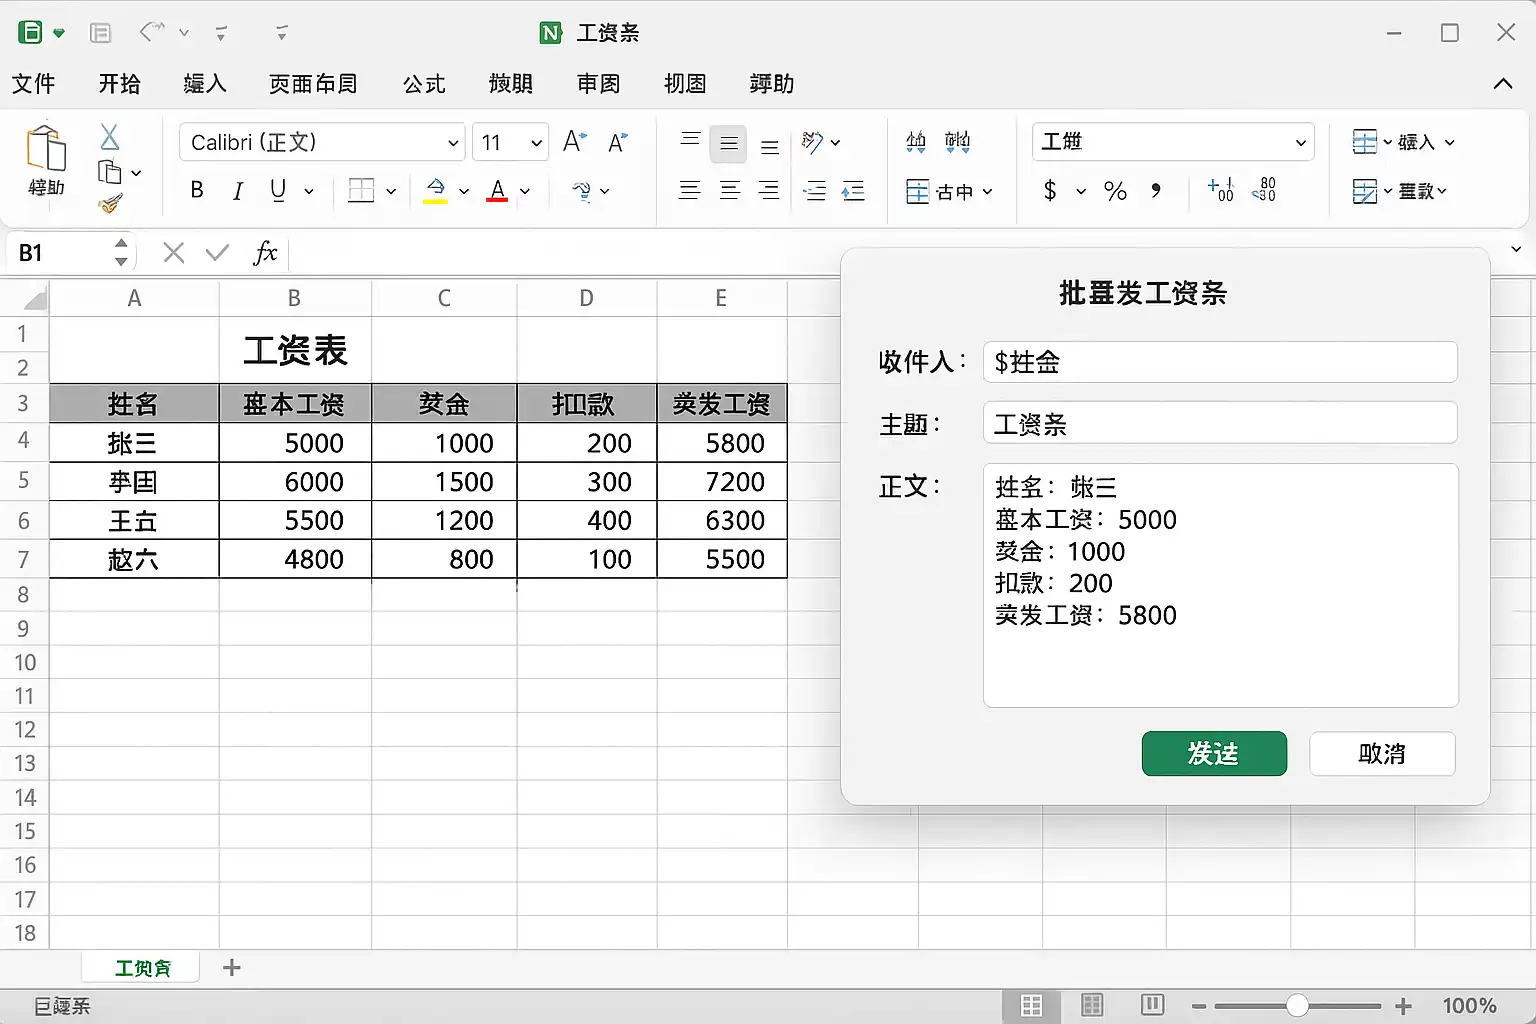Click the zoom slider handle
Viewport: 1536px width, 1024px height.
click(x=1297, y=1005)
